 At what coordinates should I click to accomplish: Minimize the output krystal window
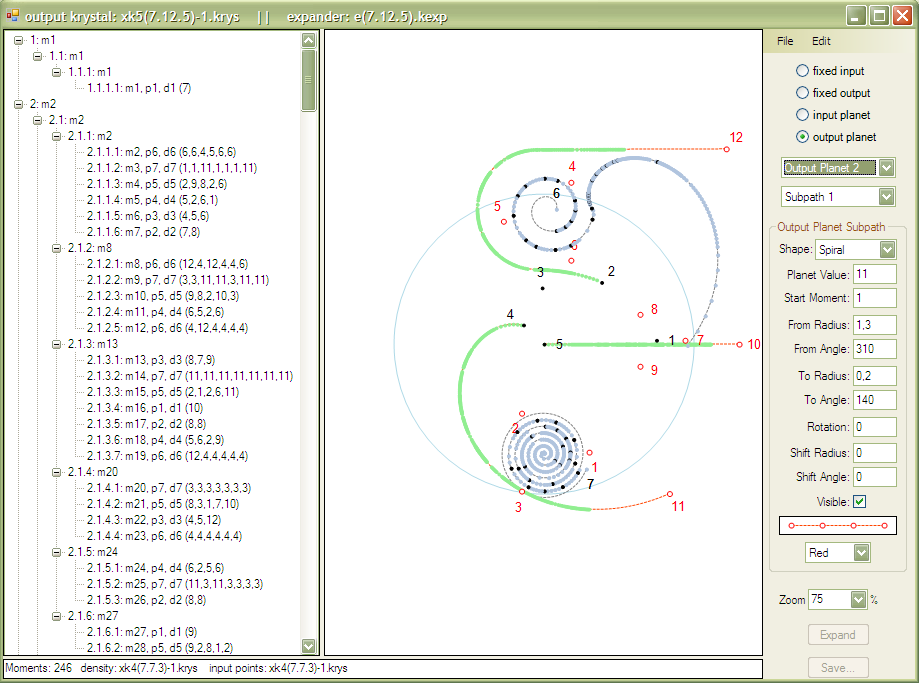click(x=856, y=15)
